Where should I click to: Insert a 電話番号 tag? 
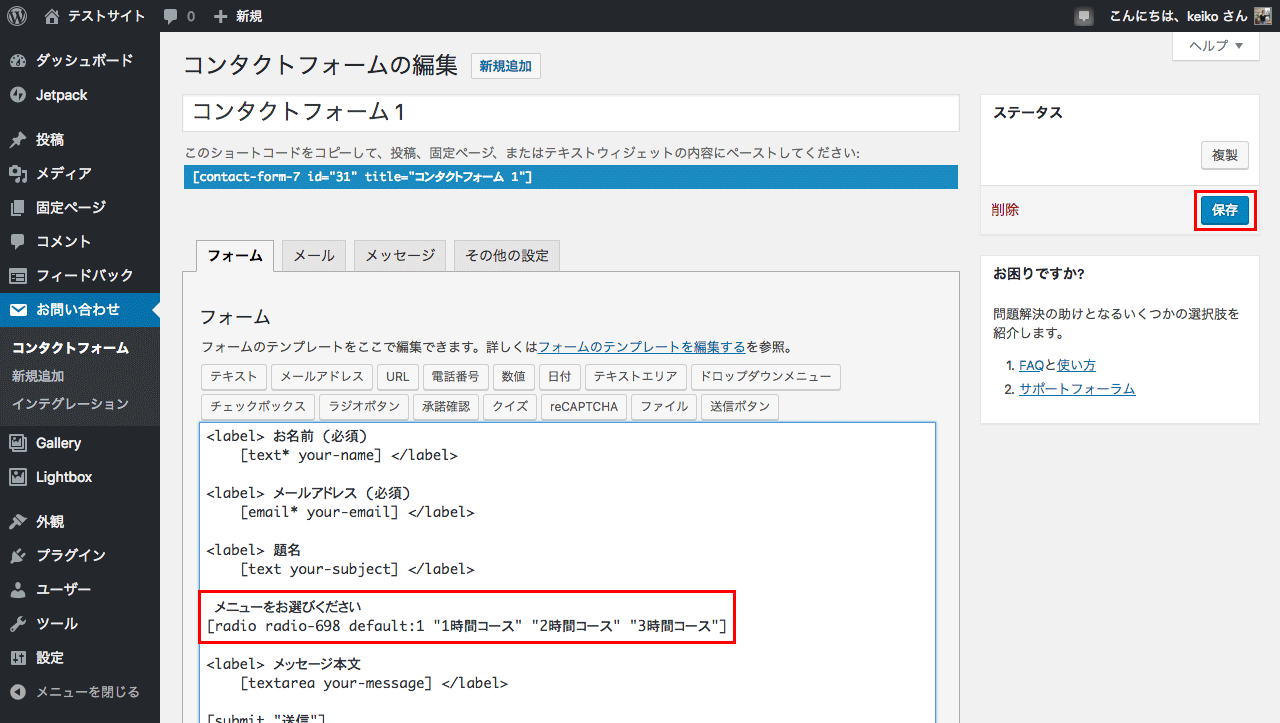(456, 377)
